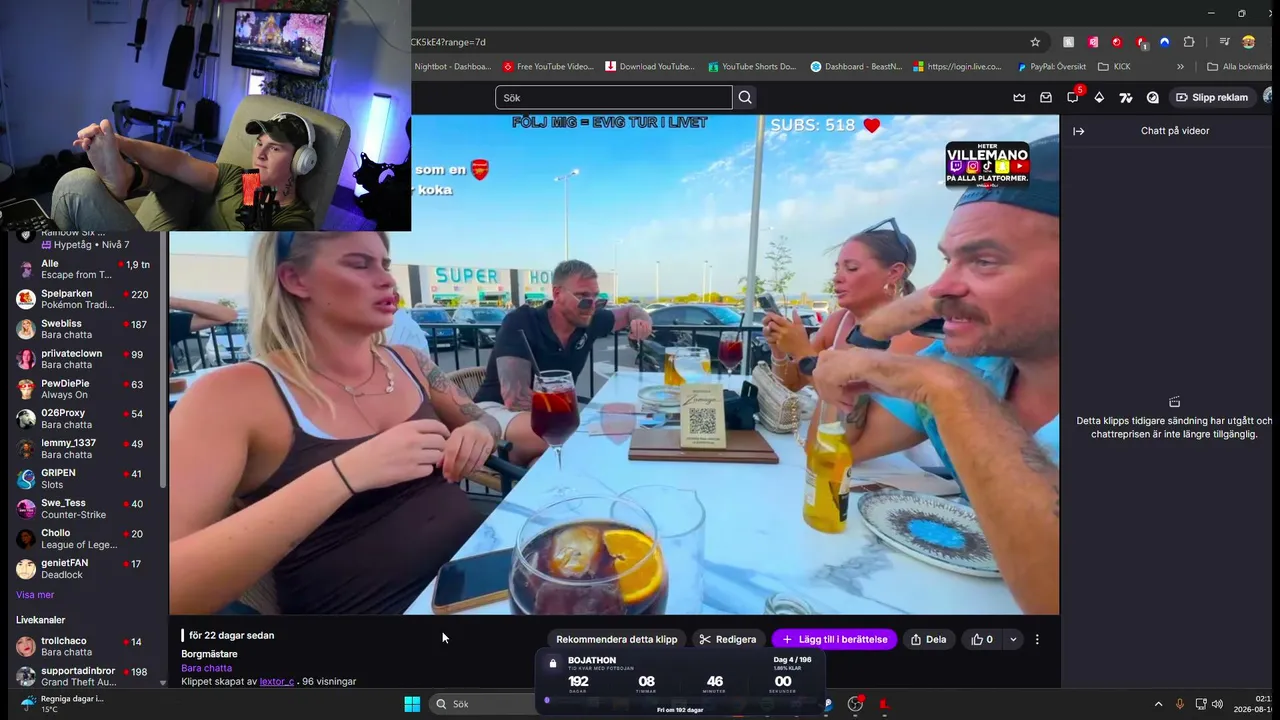This screenshot has width=1280, height=720.
Task: Open the Windows Start menu
Action: [x=412, y=704]
